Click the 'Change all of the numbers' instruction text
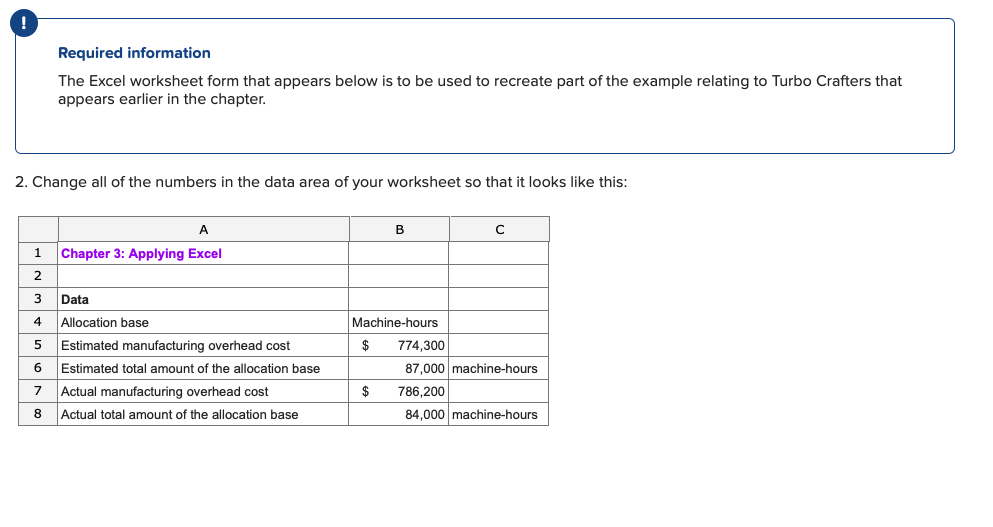 (x=321, y=182)
